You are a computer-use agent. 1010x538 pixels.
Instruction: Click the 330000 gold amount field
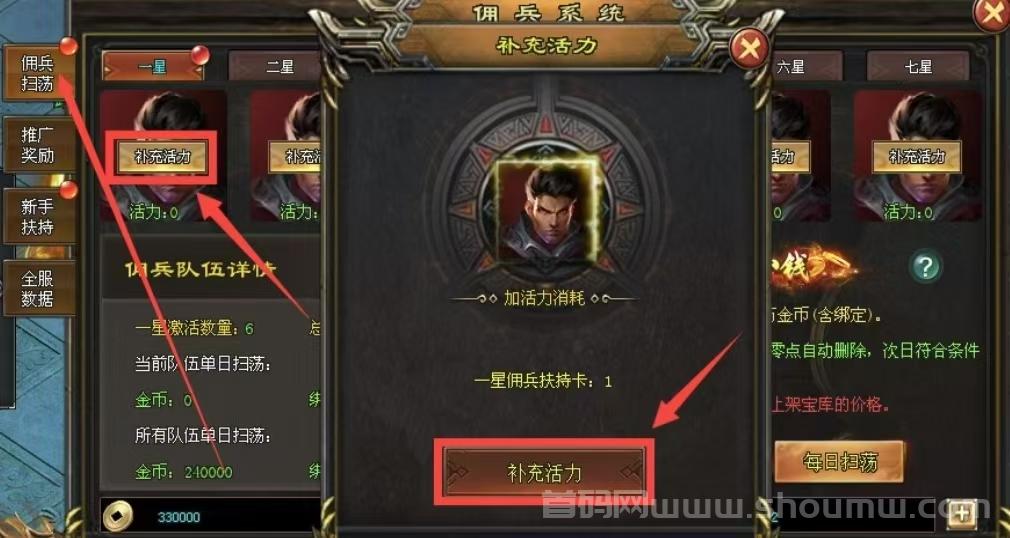(211, 517)
